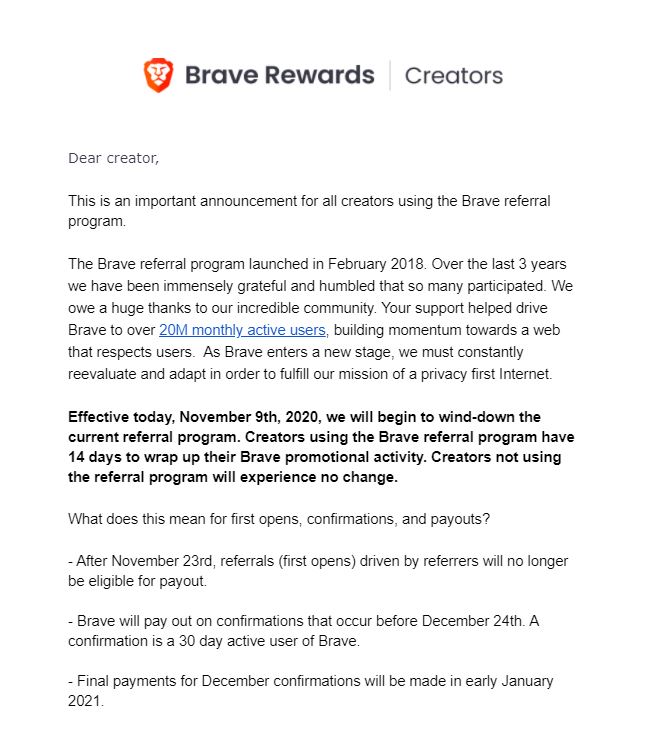Click the Brave Rewards wordmark
Viewport: 647px width, 736px height.
click(280, 75)
